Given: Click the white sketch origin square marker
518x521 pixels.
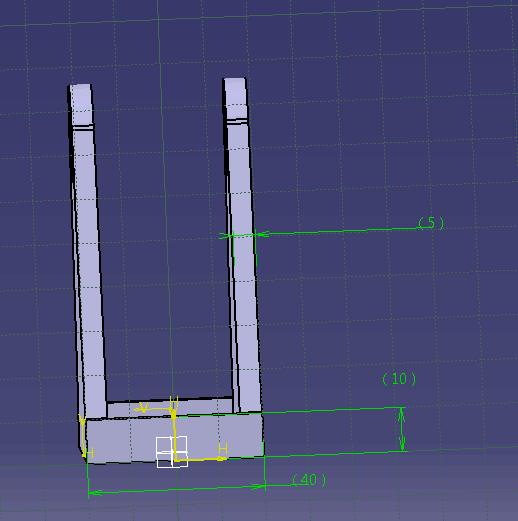Looking at the screenshot, I should click(172, 452).
